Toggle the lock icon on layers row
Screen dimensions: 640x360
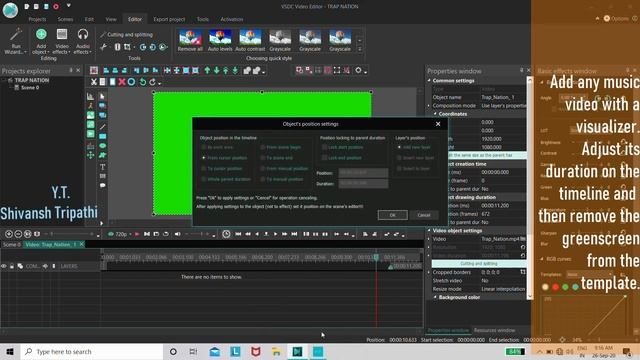pos(12,266)
